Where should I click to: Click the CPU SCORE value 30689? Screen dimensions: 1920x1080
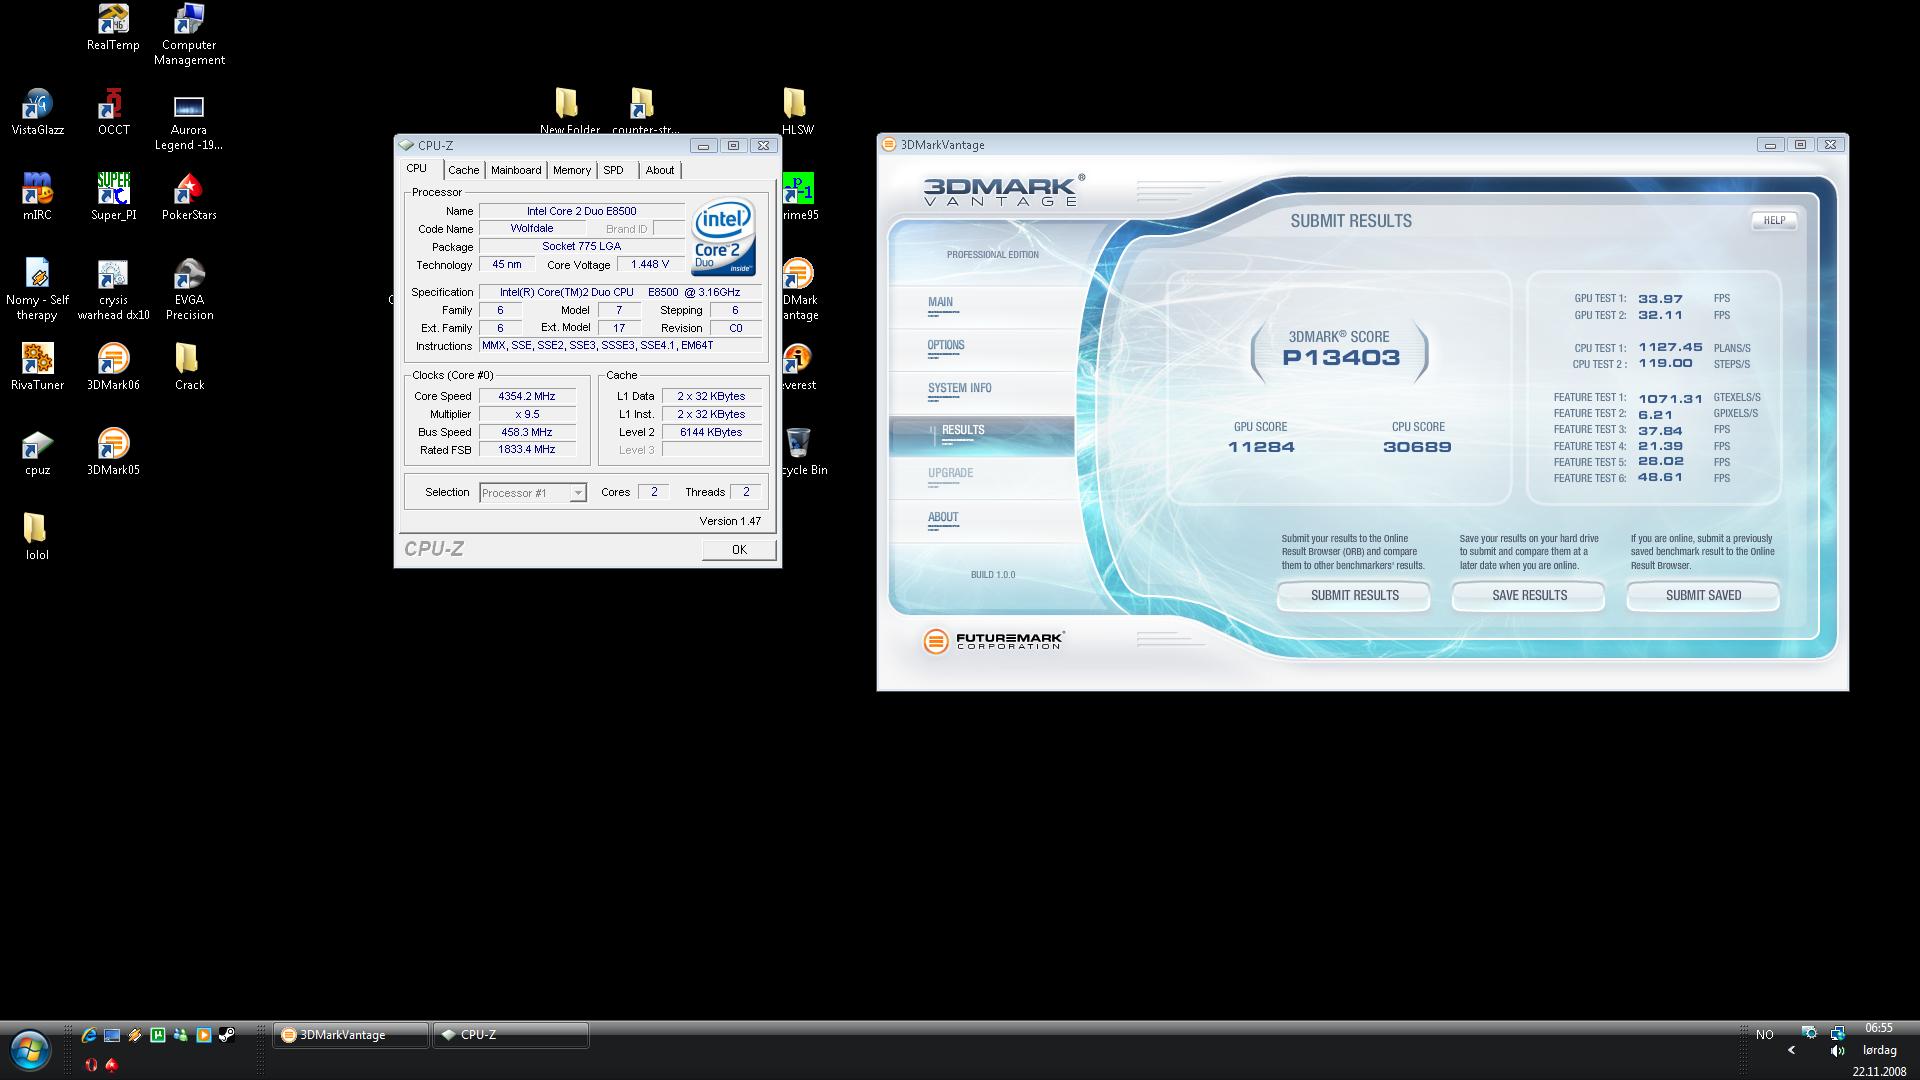coord(1417,447)
